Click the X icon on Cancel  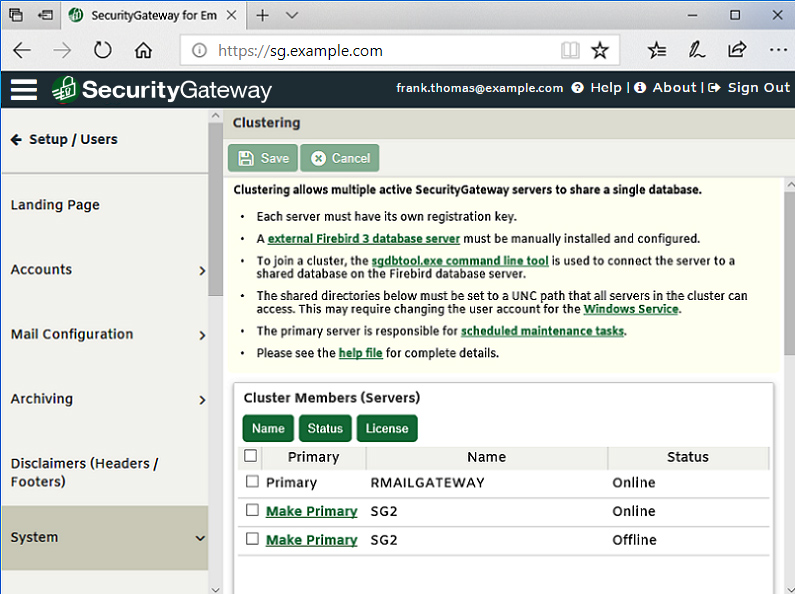(x=318, y=158)
